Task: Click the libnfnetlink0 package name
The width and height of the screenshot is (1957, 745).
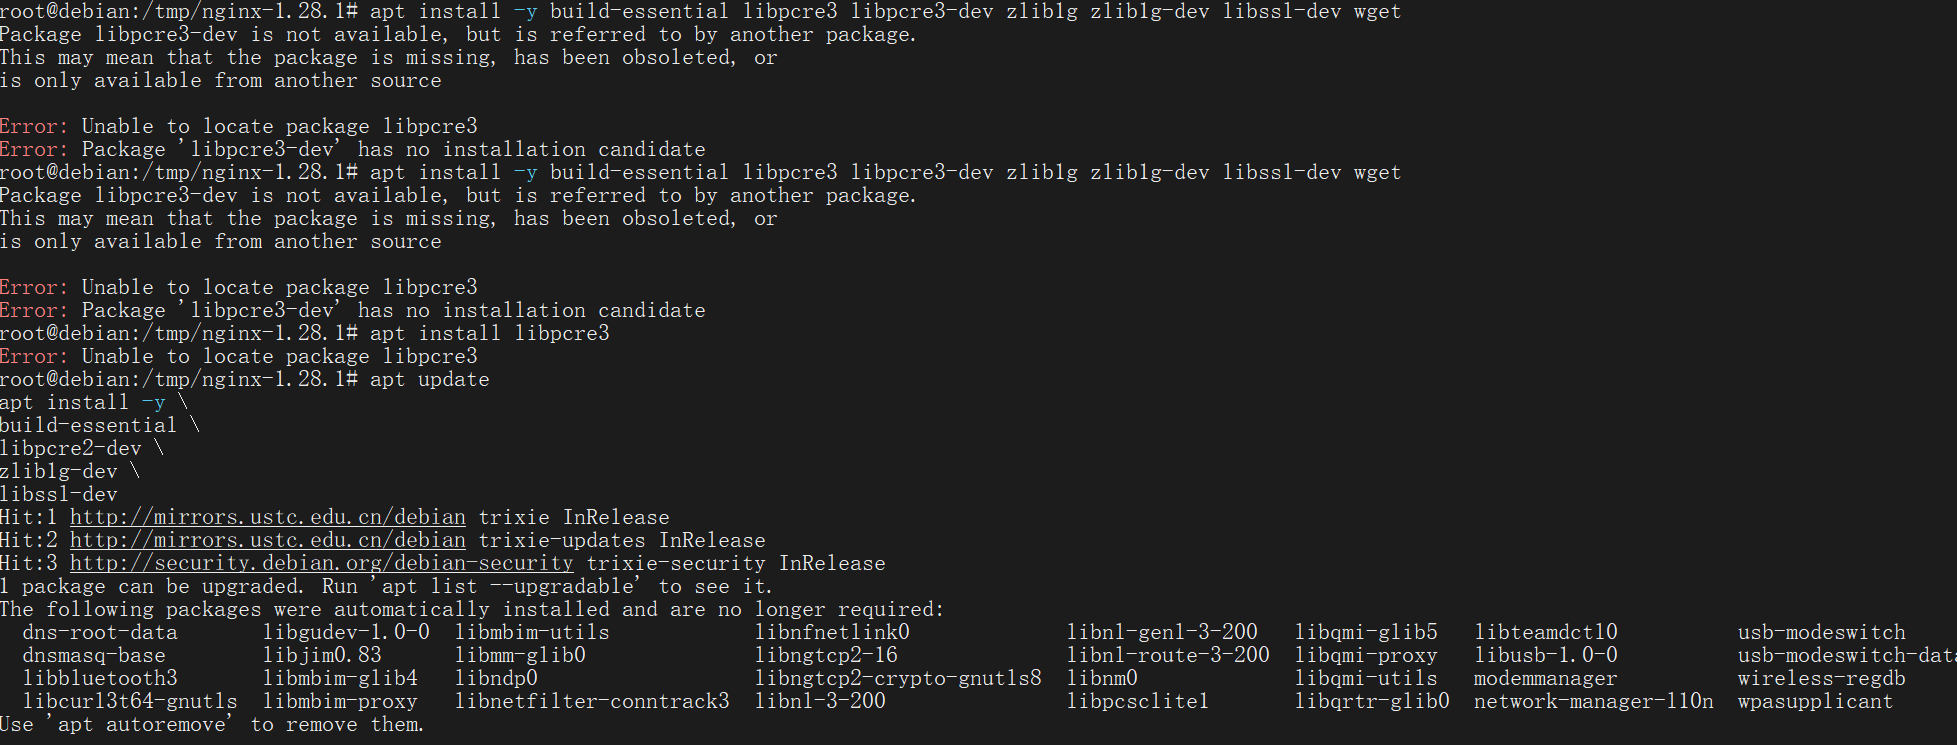Action: (x=832, y=632)
